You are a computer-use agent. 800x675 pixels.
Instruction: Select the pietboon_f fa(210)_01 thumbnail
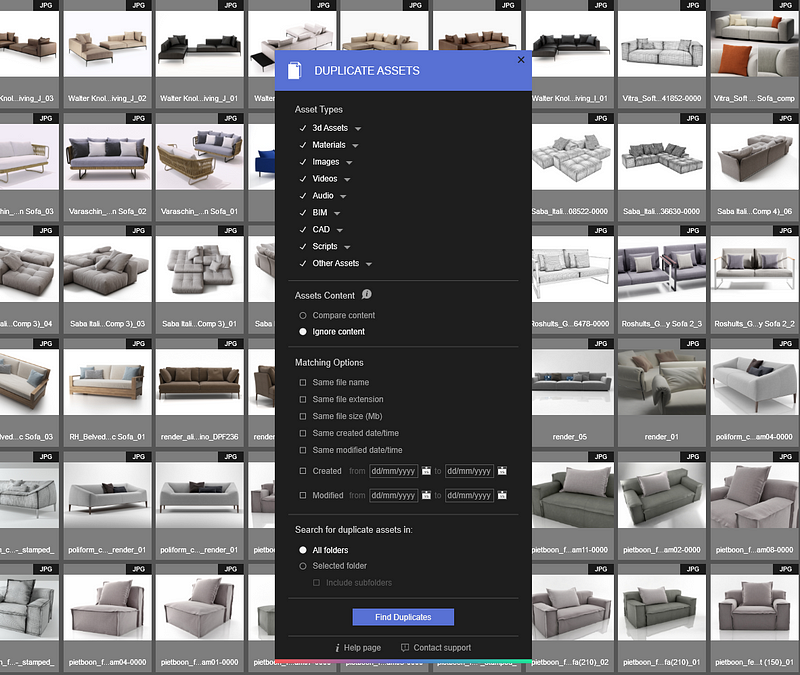662,607
